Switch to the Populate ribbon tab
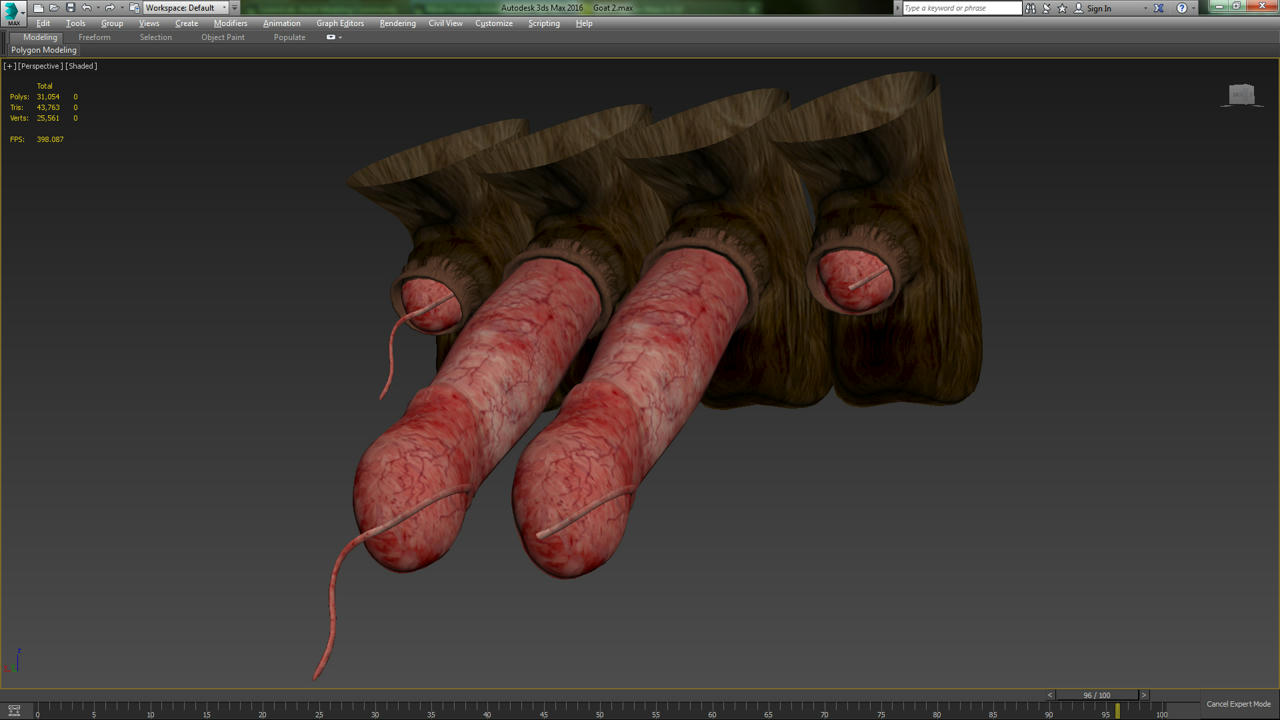Image resolution: width=1280 pixels, height=720 pixels. 290,37
